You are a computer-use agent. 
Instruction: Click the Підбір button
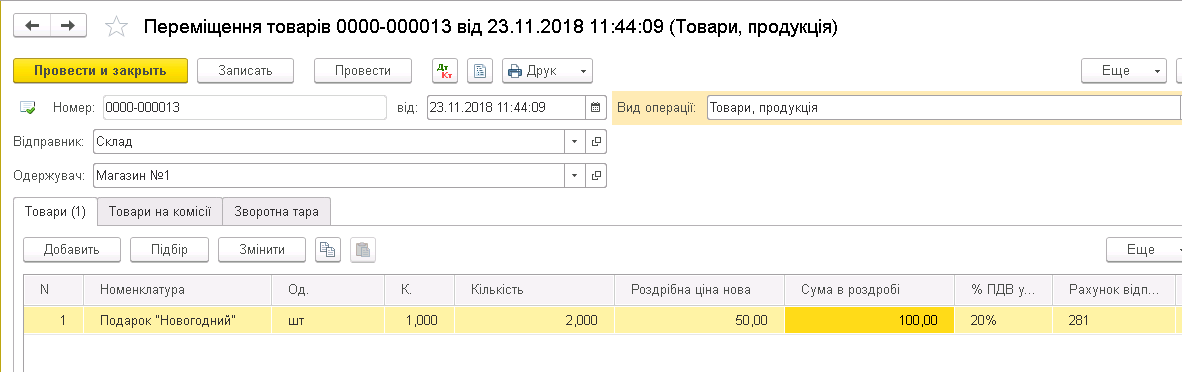pyautogui.click(x=169, y=250)
